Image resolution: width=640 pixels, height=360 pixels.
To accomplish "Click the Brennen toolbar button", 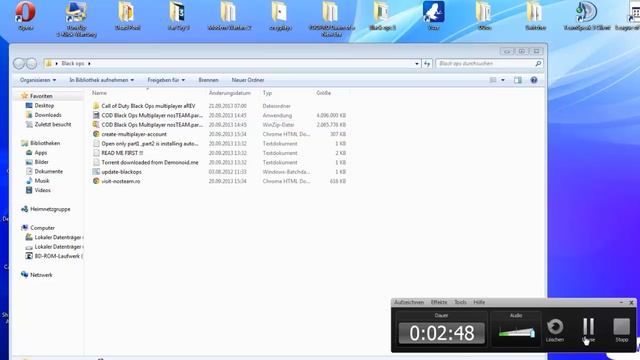I will click(x=209, y=80).
